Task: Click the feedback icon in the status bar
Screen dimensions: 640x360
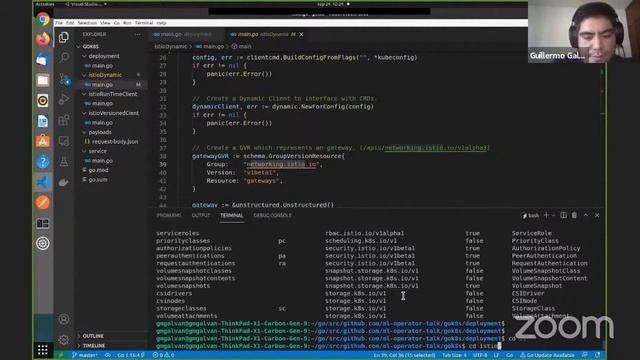Action: [585, 355]
